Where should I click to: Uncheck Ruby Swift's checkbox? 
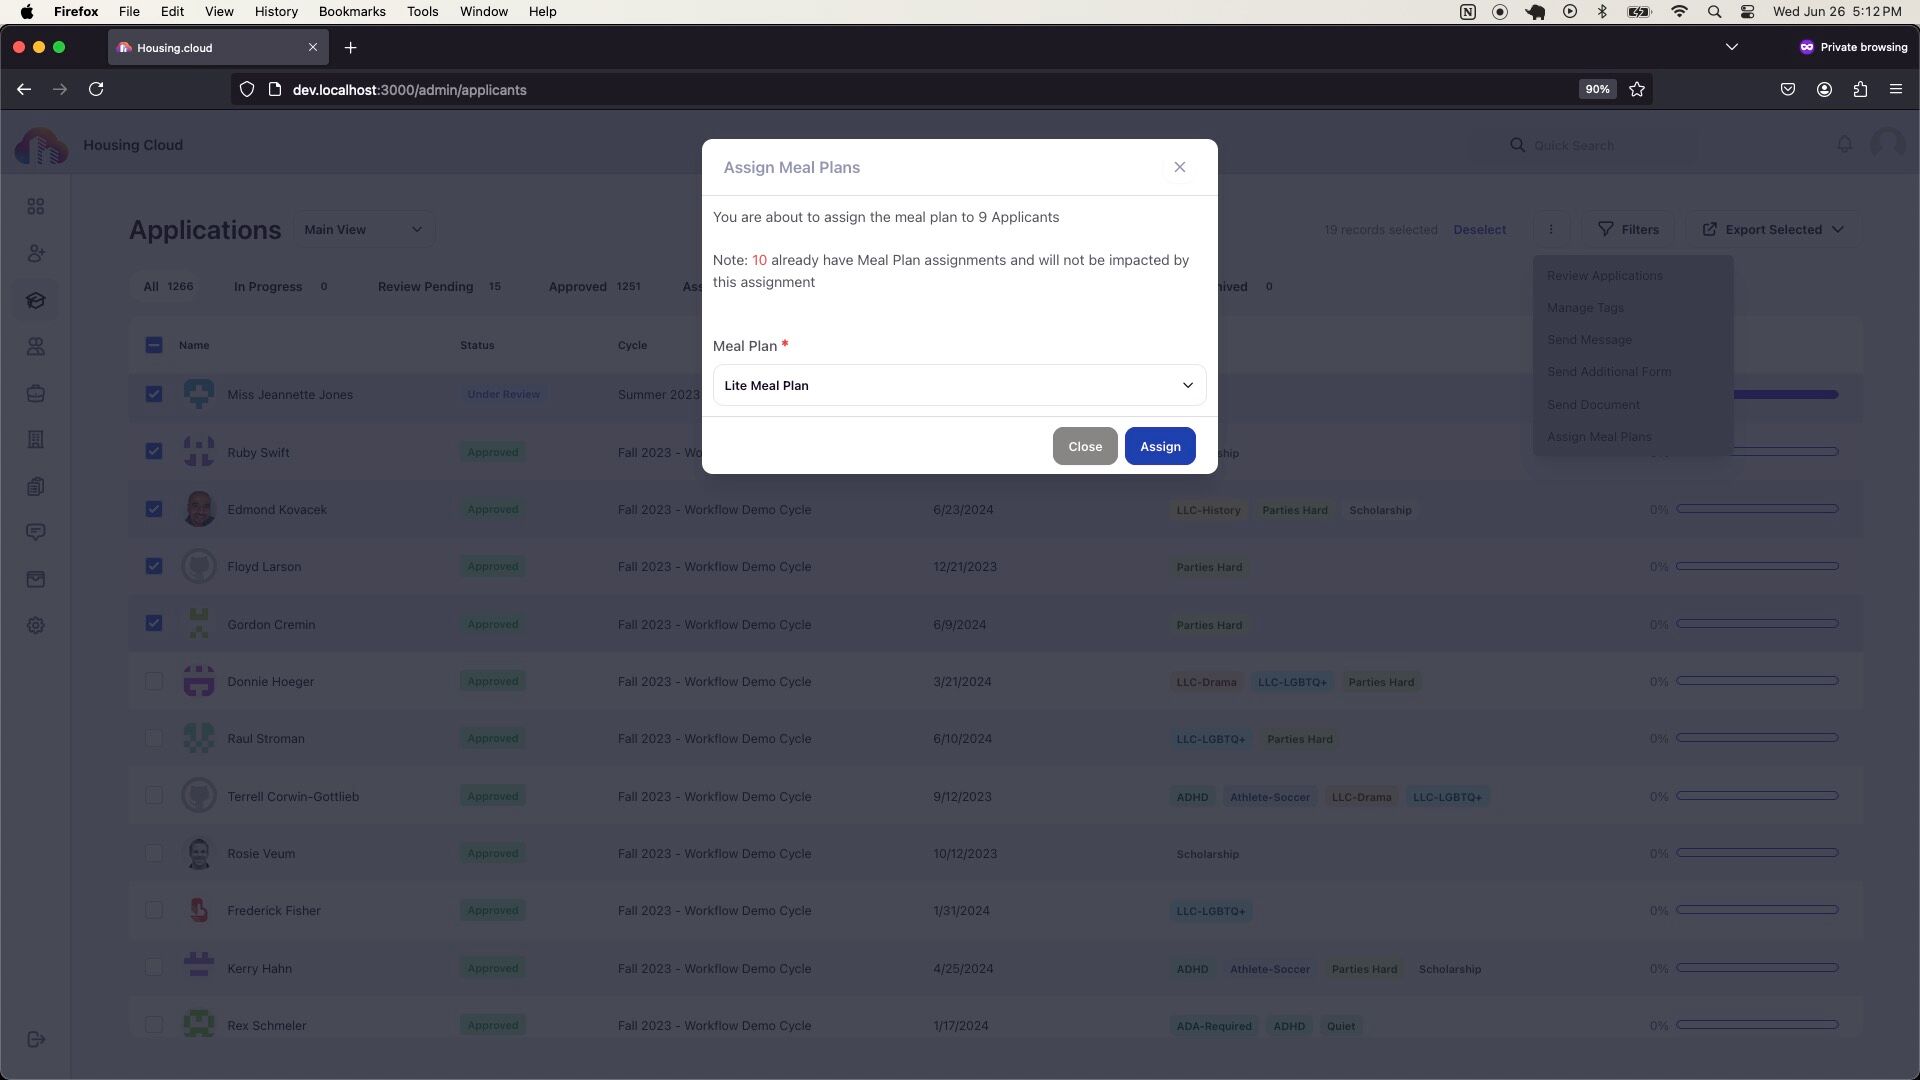coord(153,451)
